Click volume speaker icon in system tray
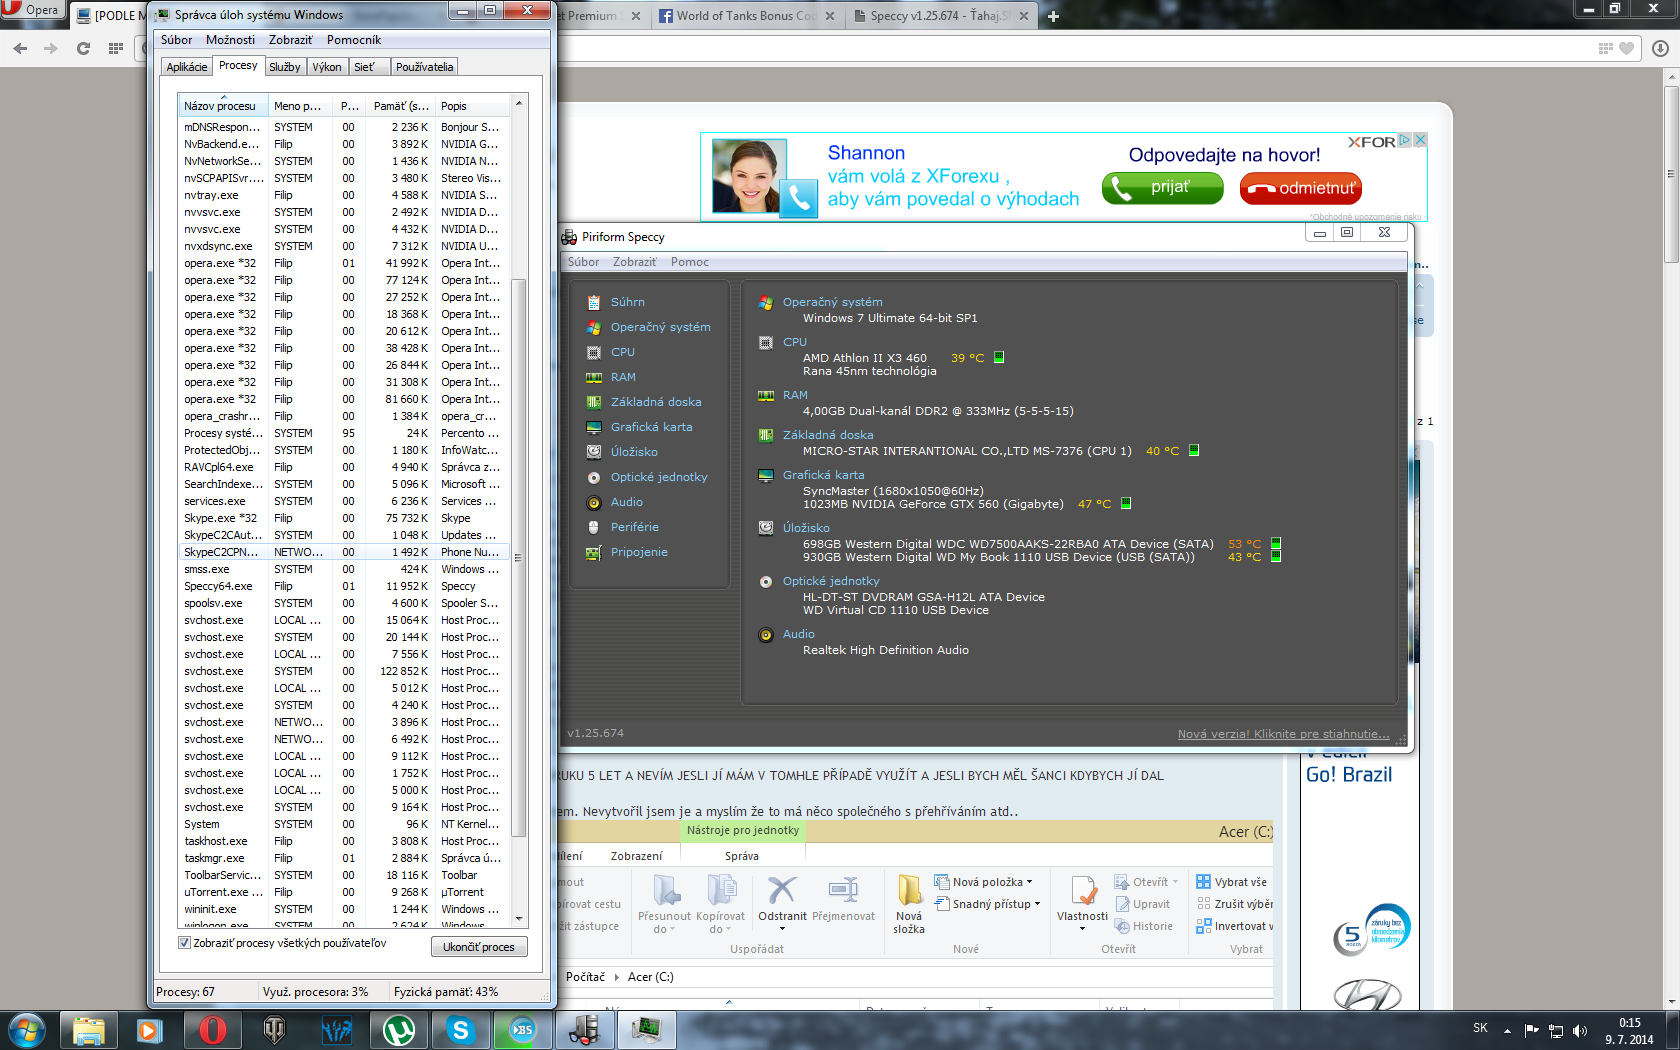The height and width of the screenshot is (1050, 1680). (x=1580, y=1031)
